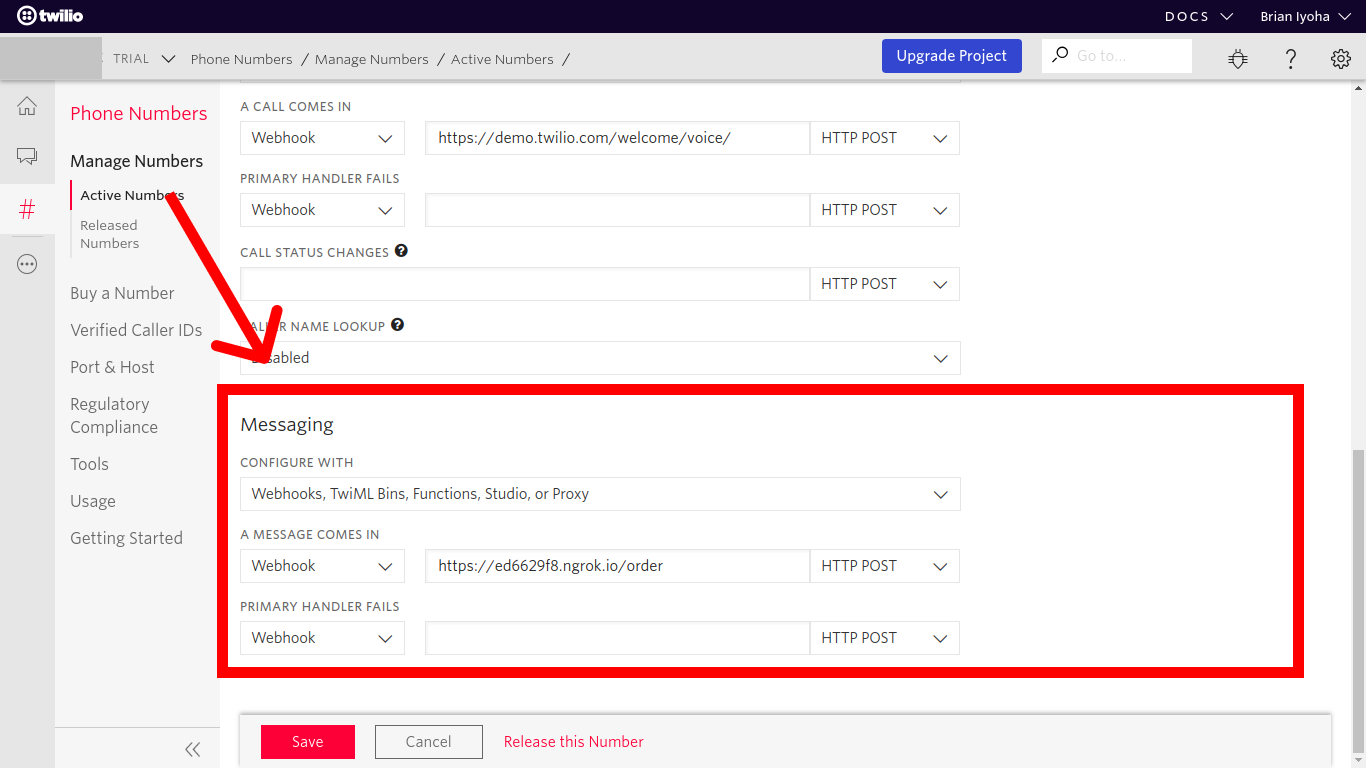Image resolution: width=1366 pixels, height=768 pixels.
Task: Click Manage Numbers breadcrumb link
Action: [x=372, y=59]
